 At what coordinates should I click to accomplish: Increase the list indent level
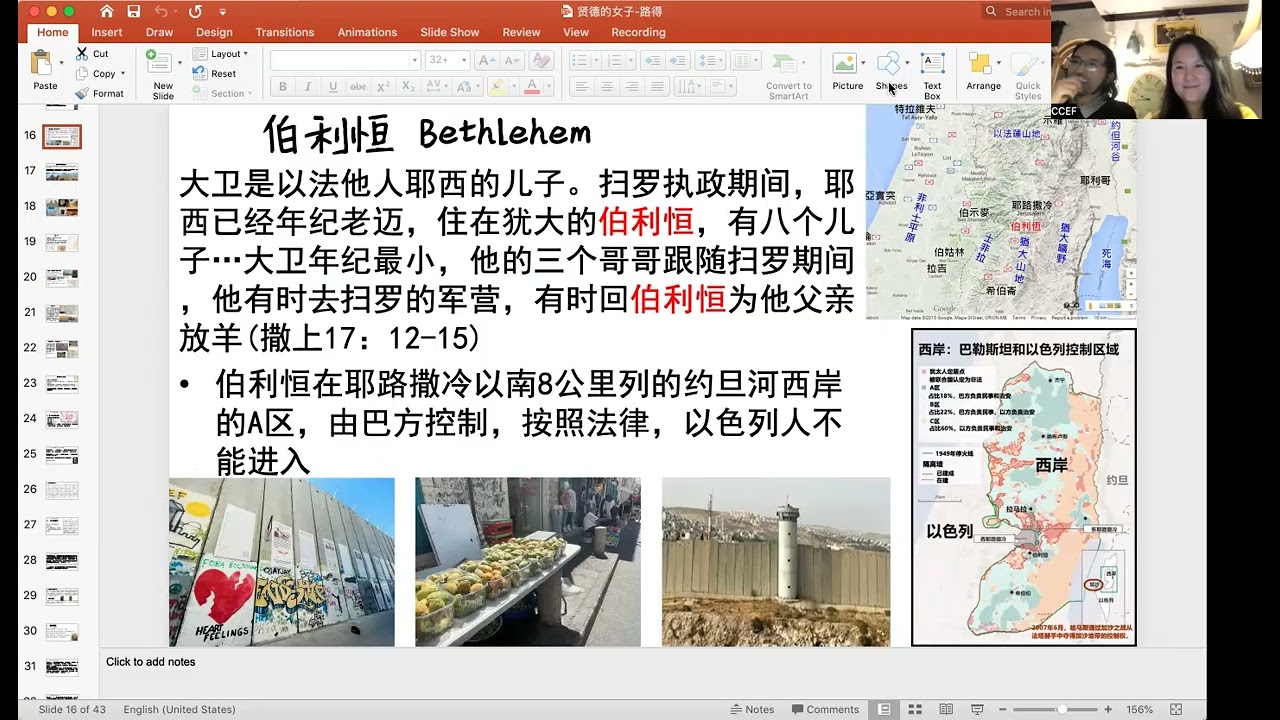click(x=680, y=60)
